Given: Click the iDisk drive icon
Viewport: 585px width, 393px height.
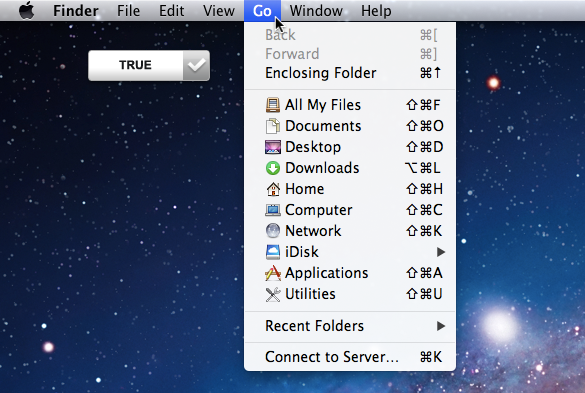Looking at the screenshot, I should click(x=273, y=252).
